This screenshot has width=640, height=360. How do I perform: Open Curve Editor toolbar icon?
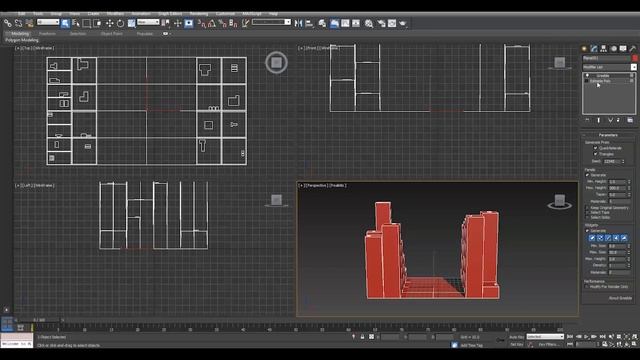[x=345, y=23]
